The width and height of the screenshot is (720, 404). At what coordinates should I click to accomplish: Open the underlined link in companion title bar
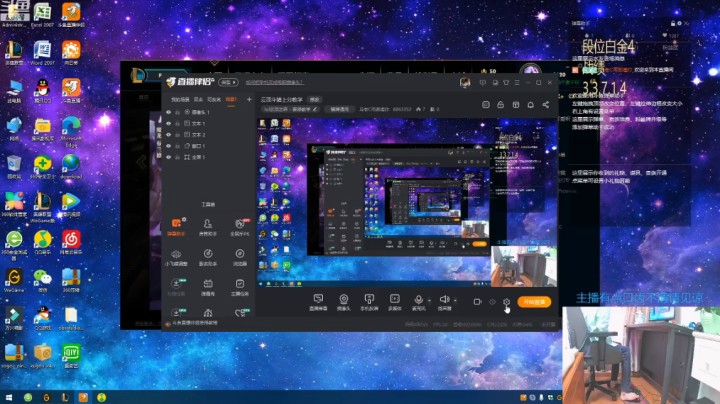pyautogui.click(x=274, y=83)
